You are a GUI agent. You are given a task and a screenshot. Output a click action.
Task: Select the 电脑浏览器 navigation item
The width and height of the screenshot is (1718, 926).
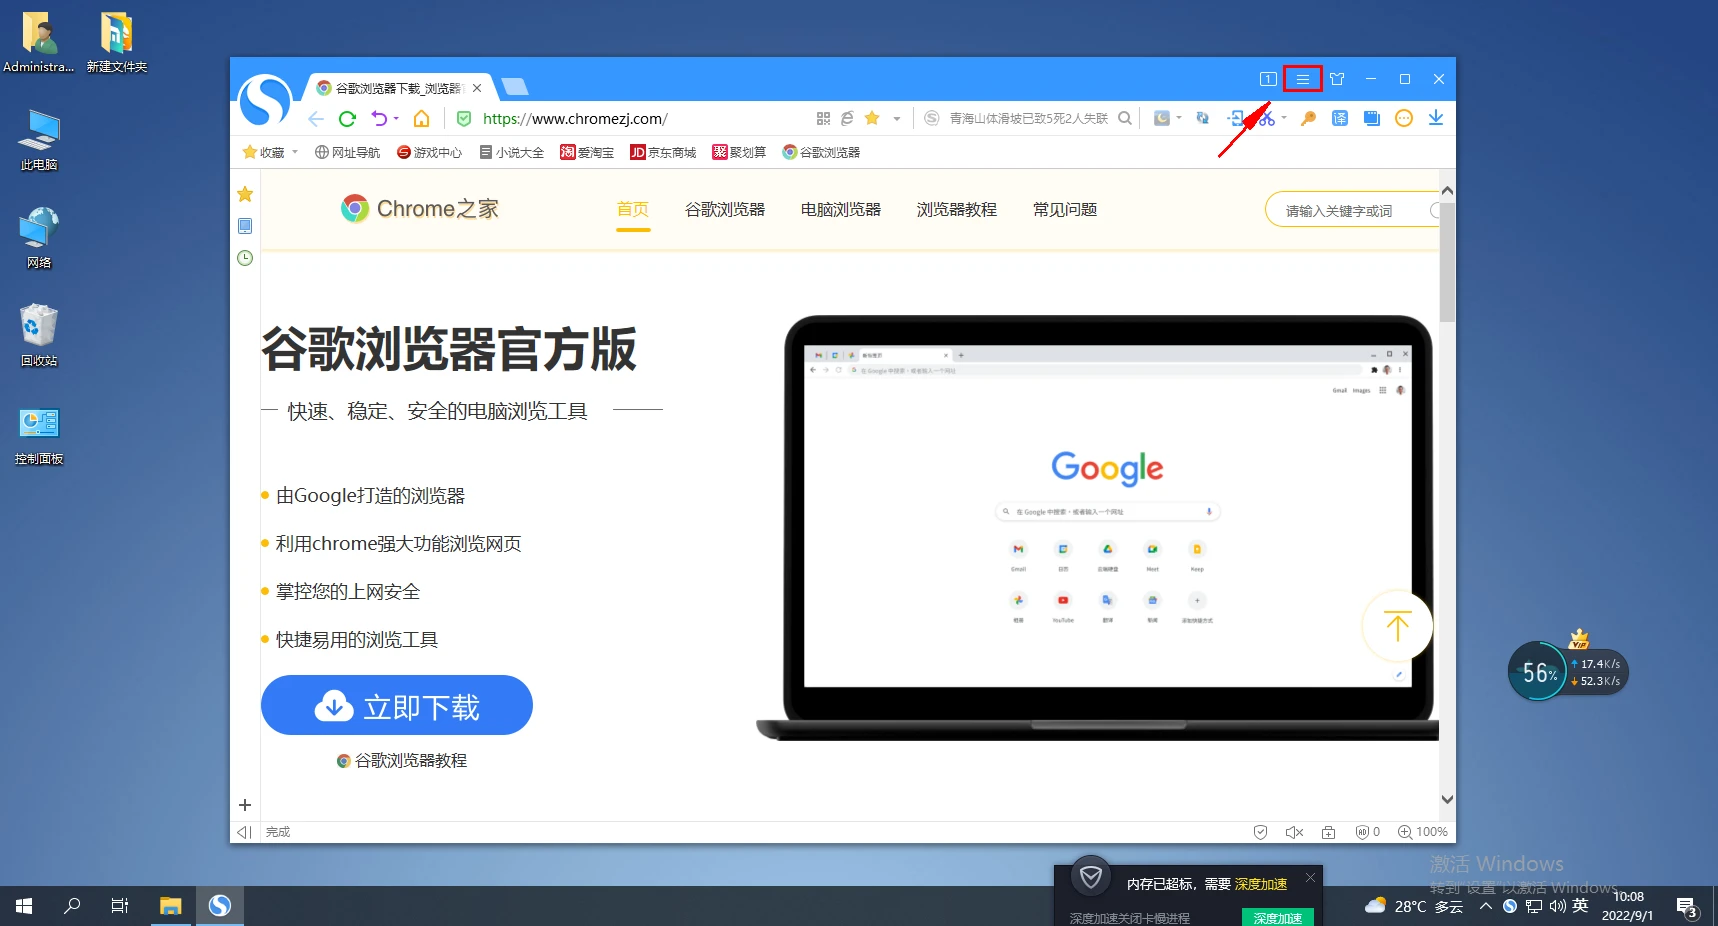[x=841, y=209]
